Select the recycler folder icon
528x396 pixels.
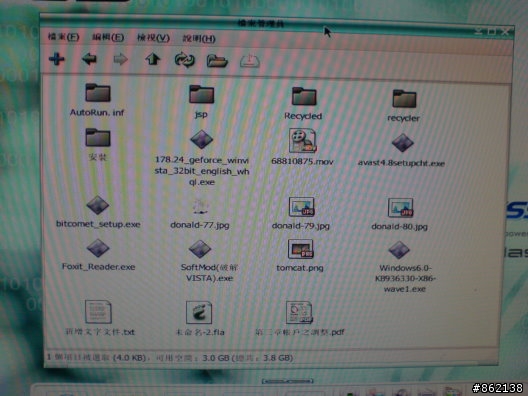pyautogui.click(x=404, y=98)
